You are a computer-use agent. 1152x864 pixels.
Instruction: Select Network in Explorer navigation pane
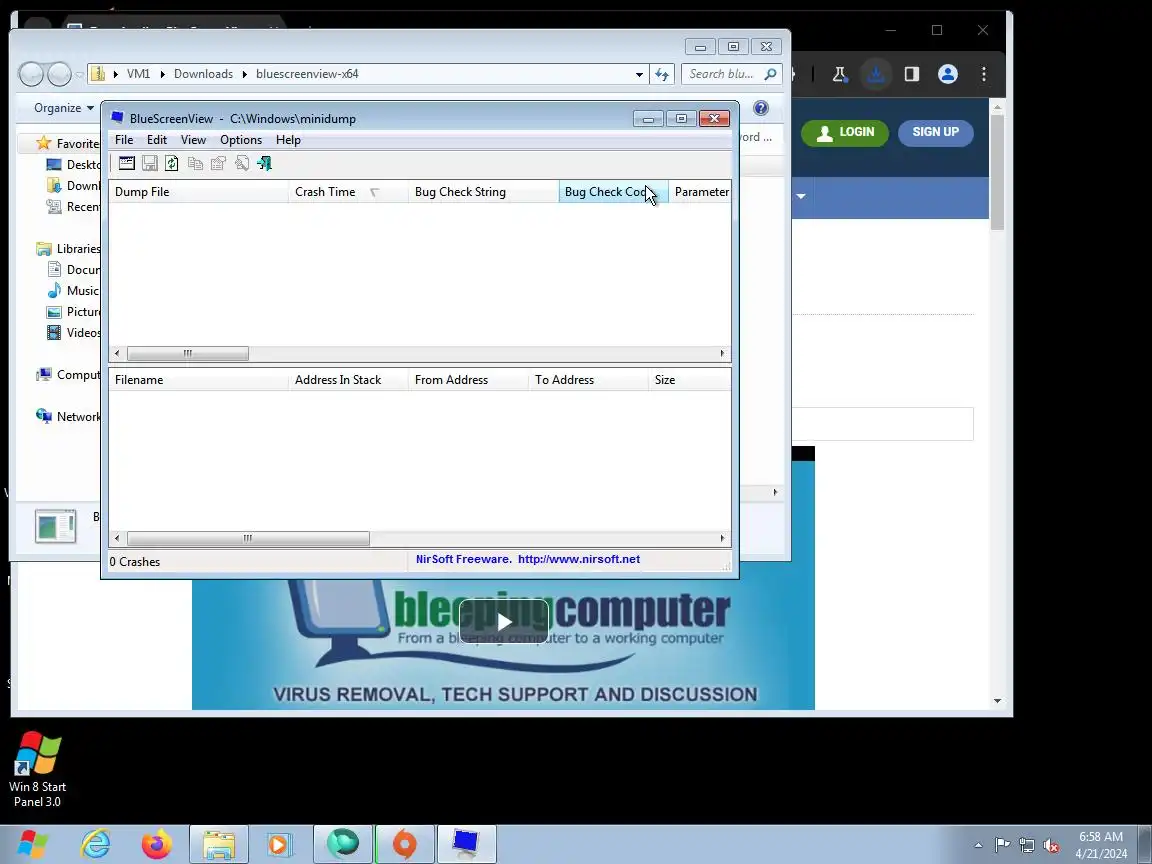(68, 417)
